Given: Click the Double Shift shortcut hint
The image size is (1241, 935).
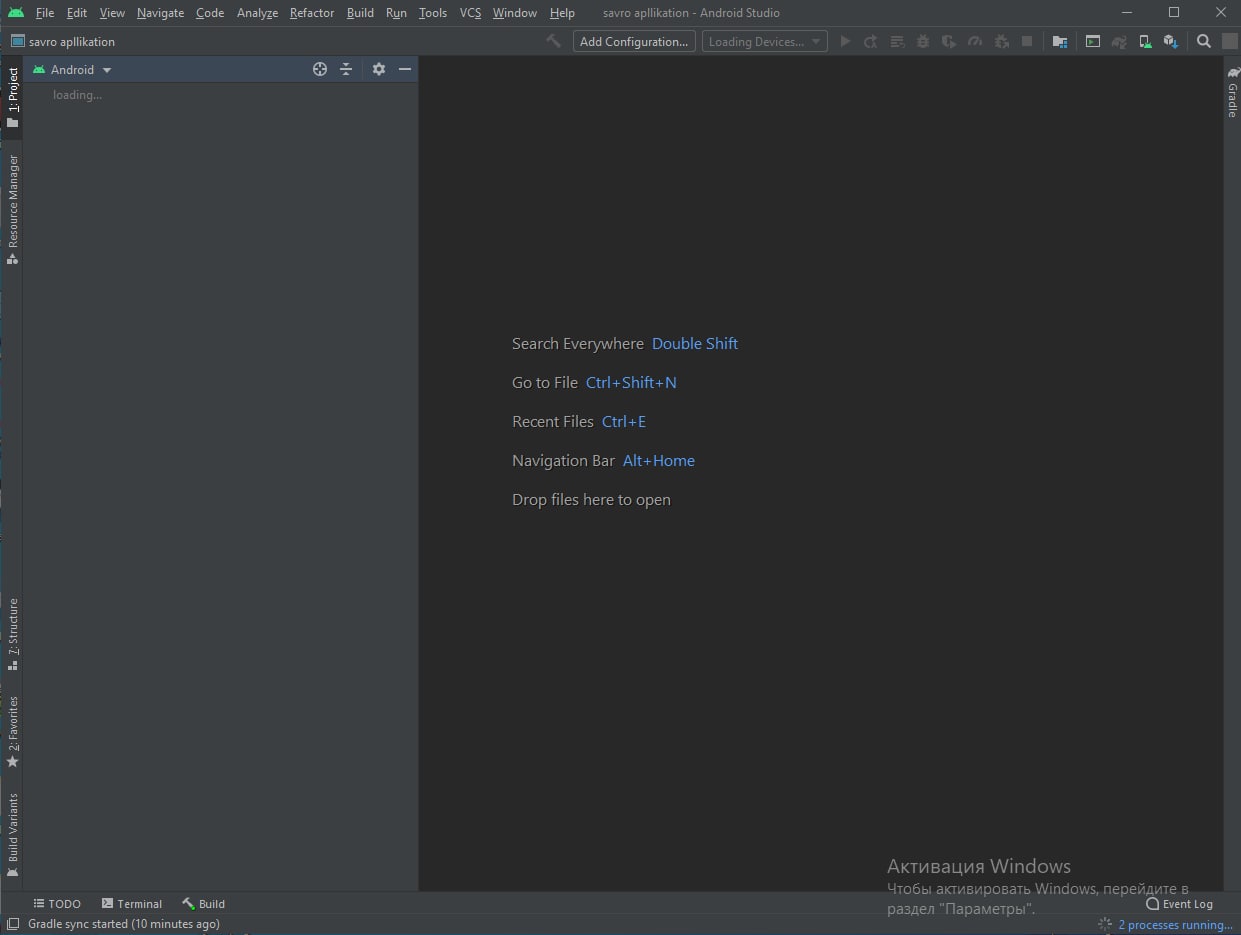Looking at the screenshot, I should coord(695,343).
